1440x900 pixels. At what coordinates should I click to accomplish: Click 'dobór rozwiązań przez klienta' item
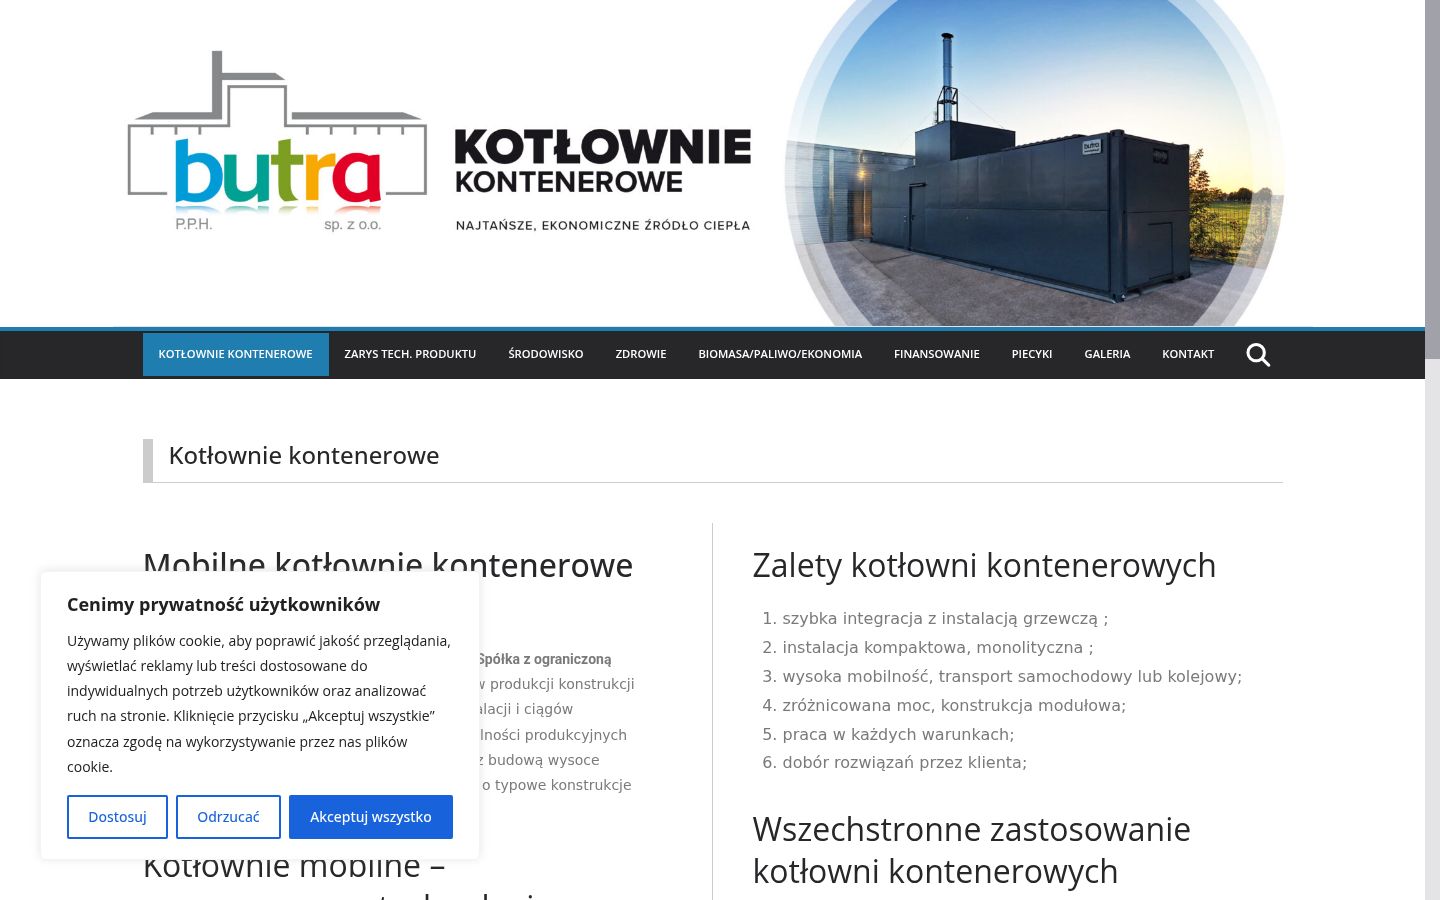click(x=904, y=763)
